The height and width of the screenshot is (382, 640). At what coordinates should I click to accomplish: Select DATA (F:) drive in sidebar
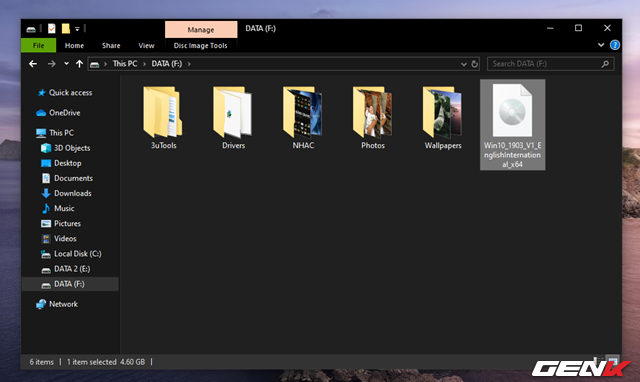pyautogui.click(x=70, y=284)
